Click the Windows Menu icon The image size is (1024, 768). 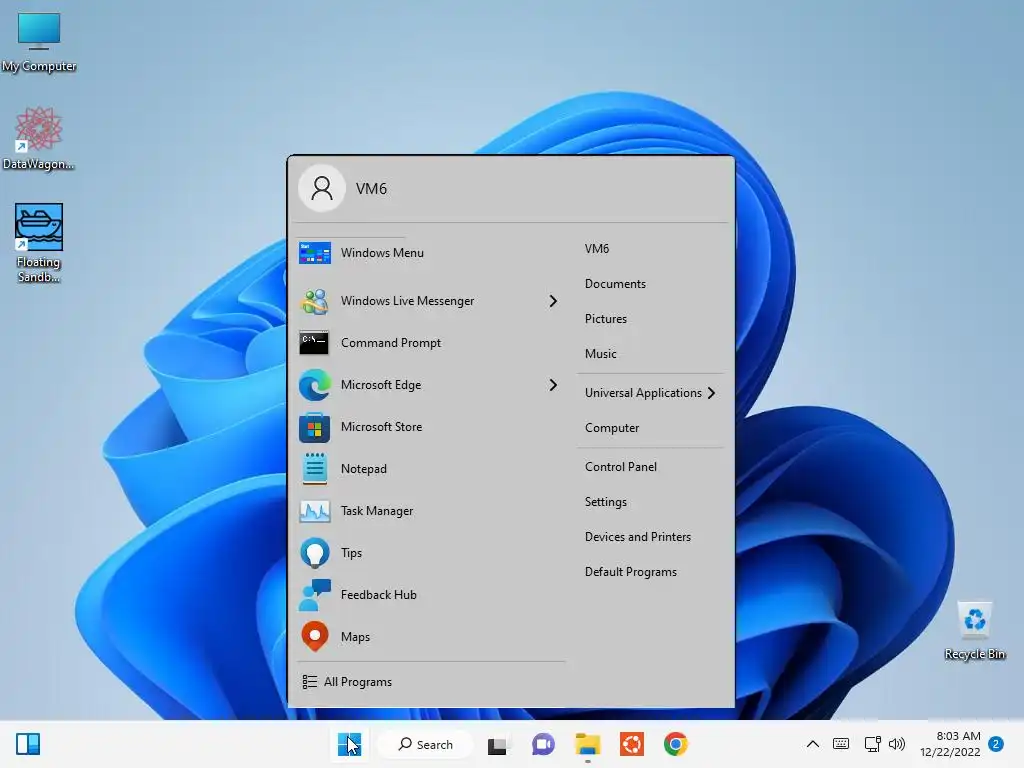(x=314, y=253)
